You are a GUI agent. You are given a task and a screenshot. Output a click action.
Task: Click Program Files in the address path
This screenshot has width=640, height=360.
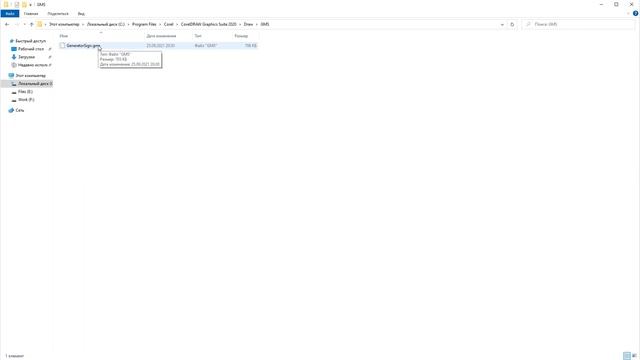coord(144,24)
